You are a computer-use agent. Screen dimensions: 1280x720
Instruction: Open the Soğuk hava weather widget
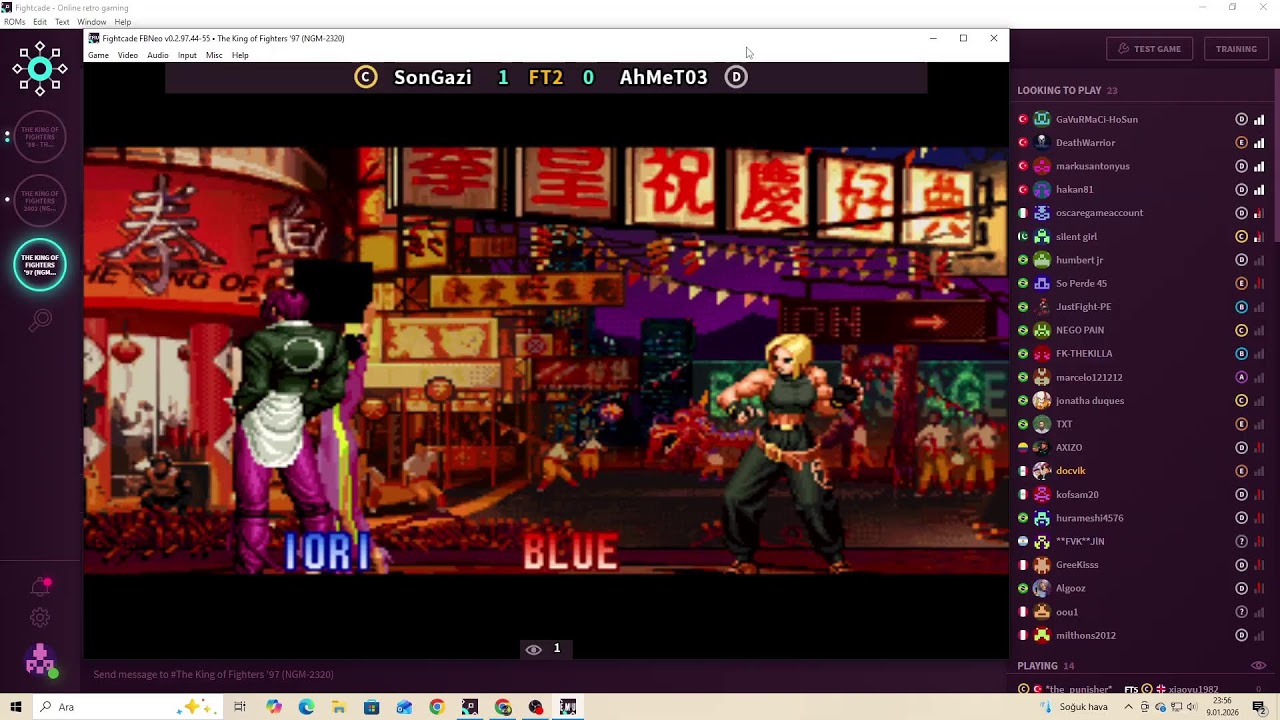[x=1076, y=707]
